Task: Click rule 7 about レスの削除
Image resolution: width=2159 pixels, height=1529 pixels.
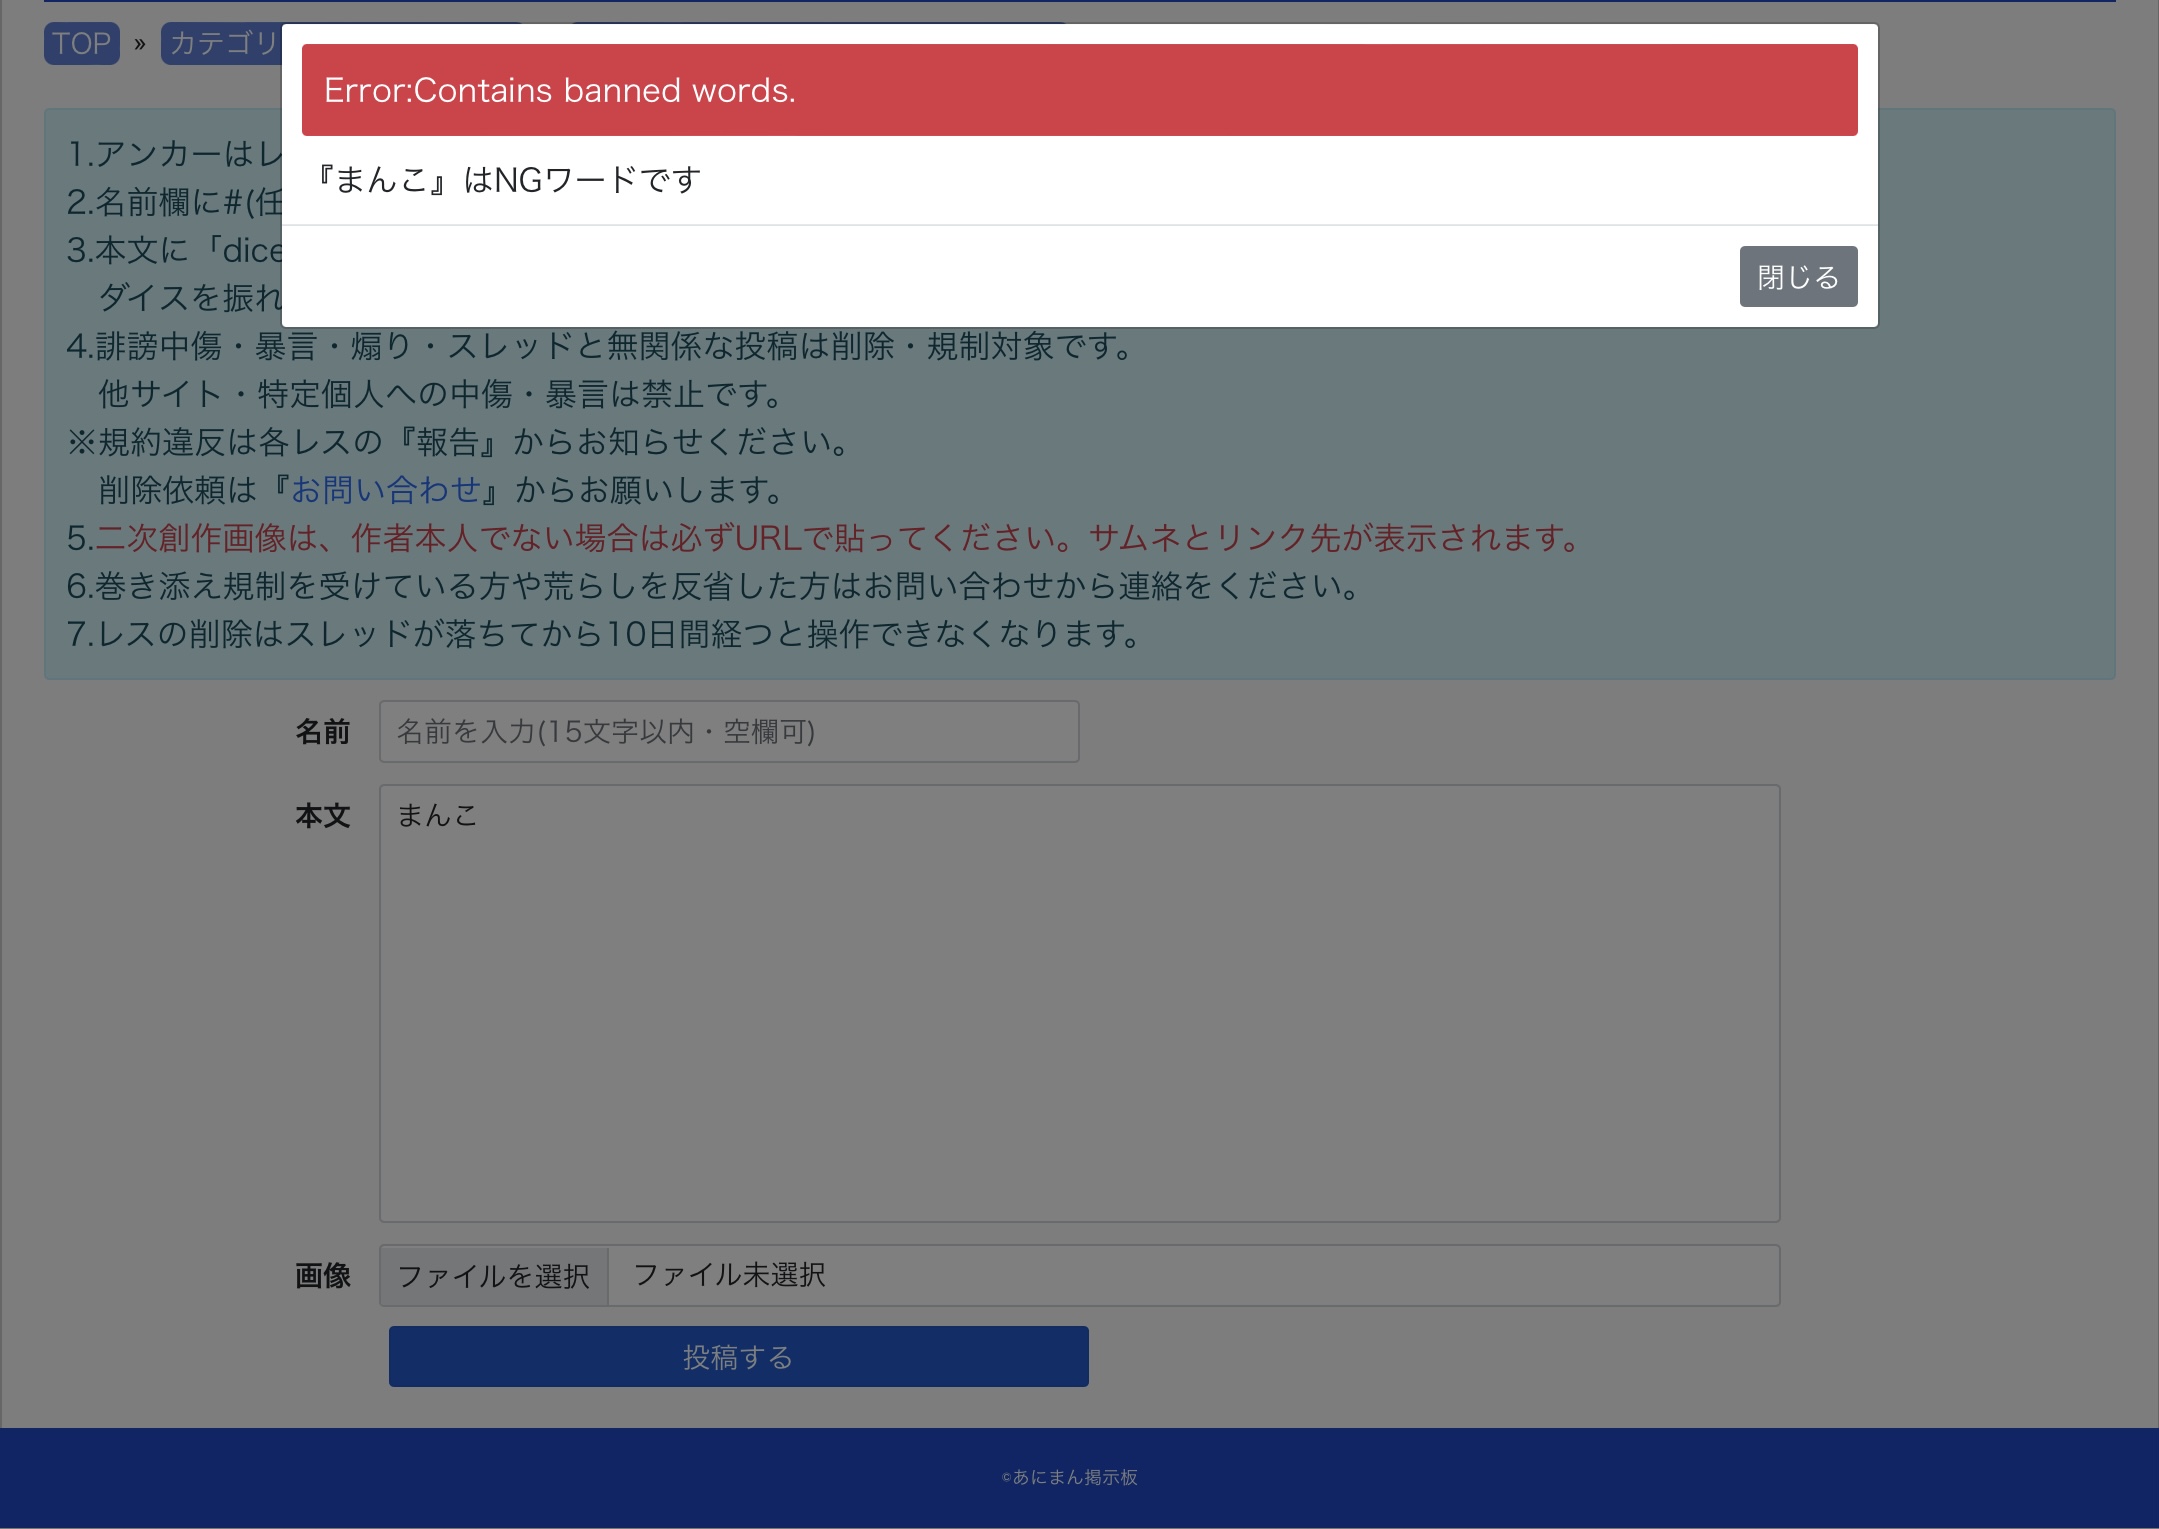Action: (x=603, y=634)
